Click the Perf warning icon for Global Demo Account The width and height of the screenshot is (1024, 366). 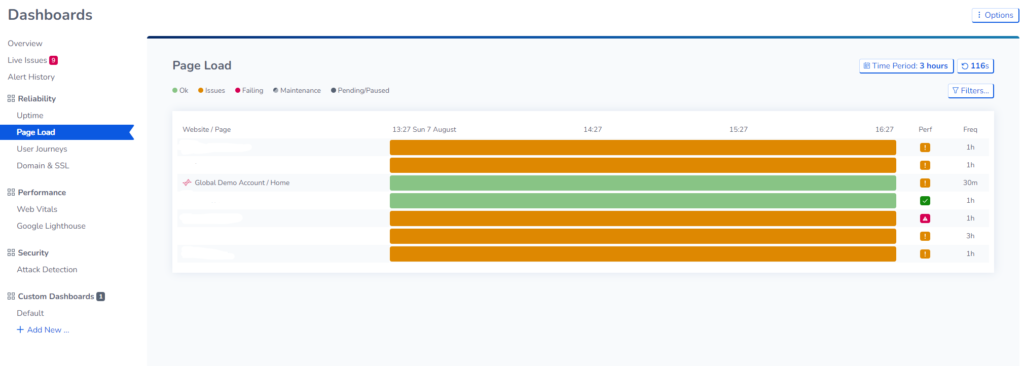tap(925, 183)
